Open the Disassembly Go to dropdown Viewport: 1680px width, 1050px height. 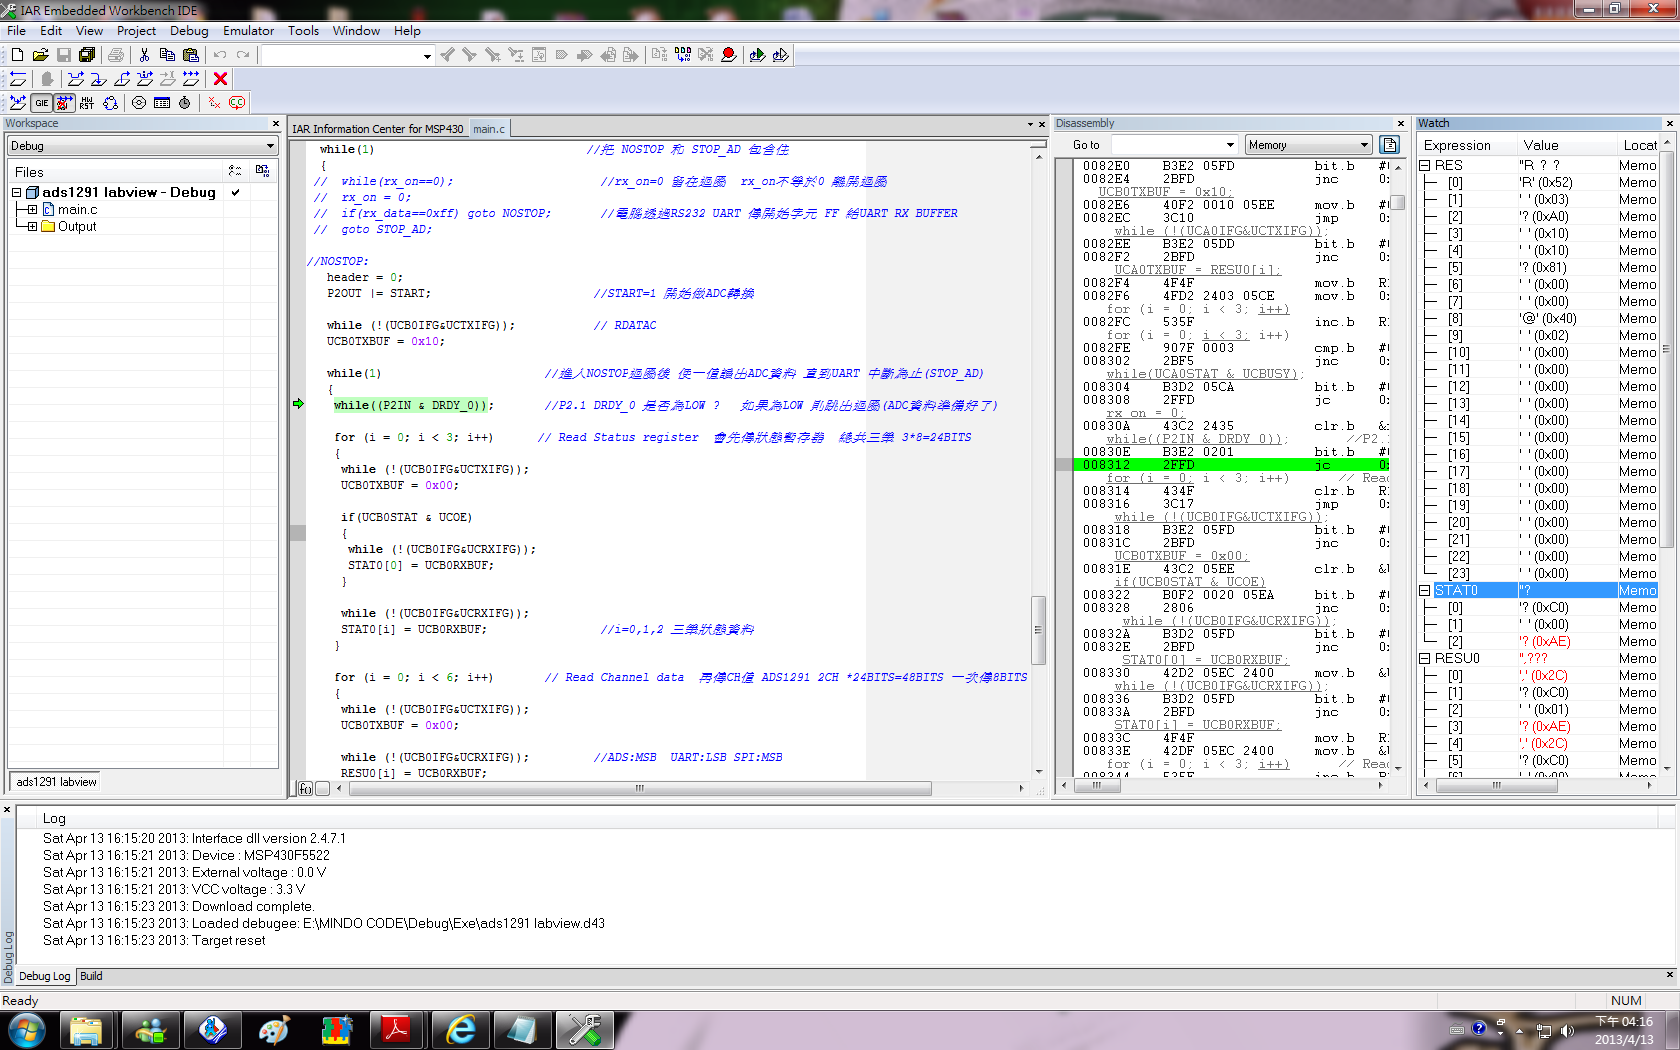(x=1230, y=145)
